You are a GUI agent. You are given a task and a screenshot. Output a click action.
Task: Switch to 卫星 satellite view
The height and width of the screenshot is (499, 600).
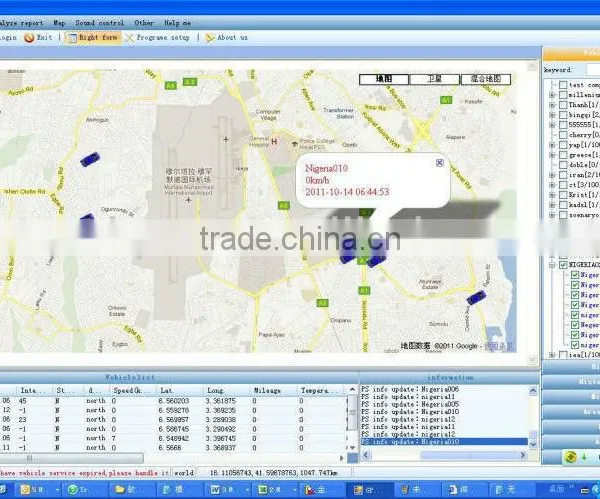[x=434, y=79]
